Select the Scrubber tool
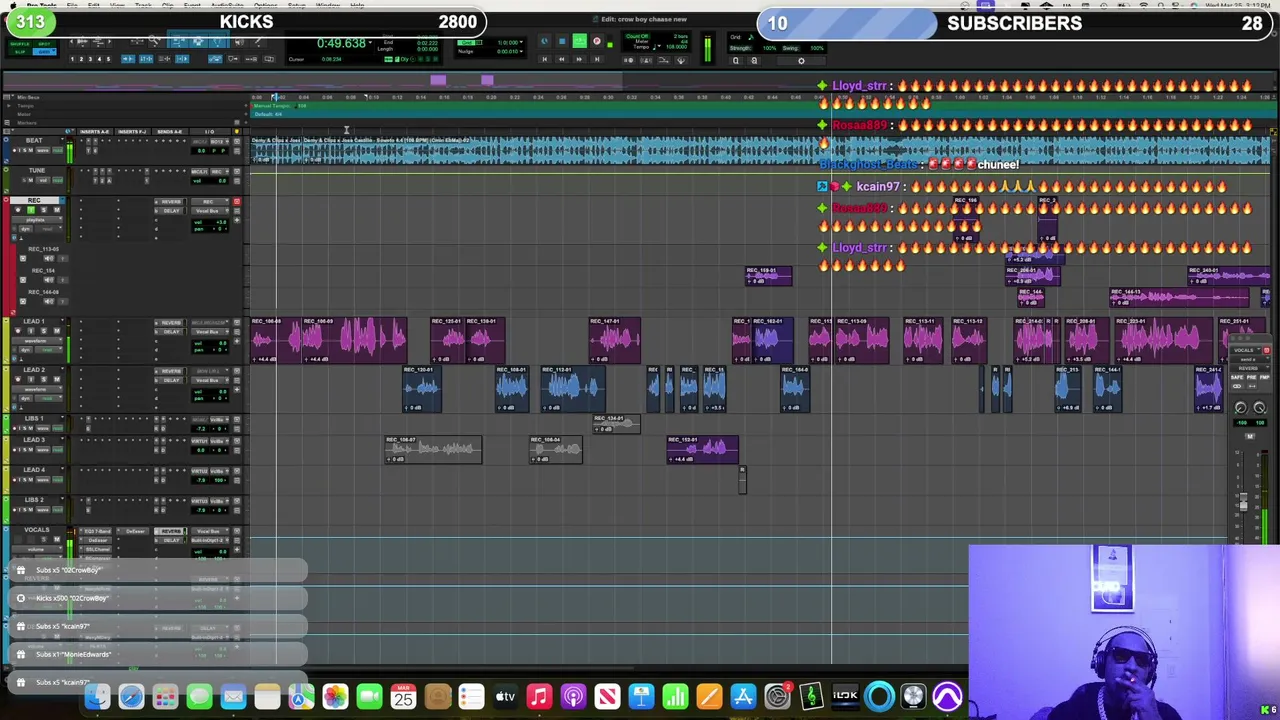This screenshot has height=720, width=1280. [239, 40]
